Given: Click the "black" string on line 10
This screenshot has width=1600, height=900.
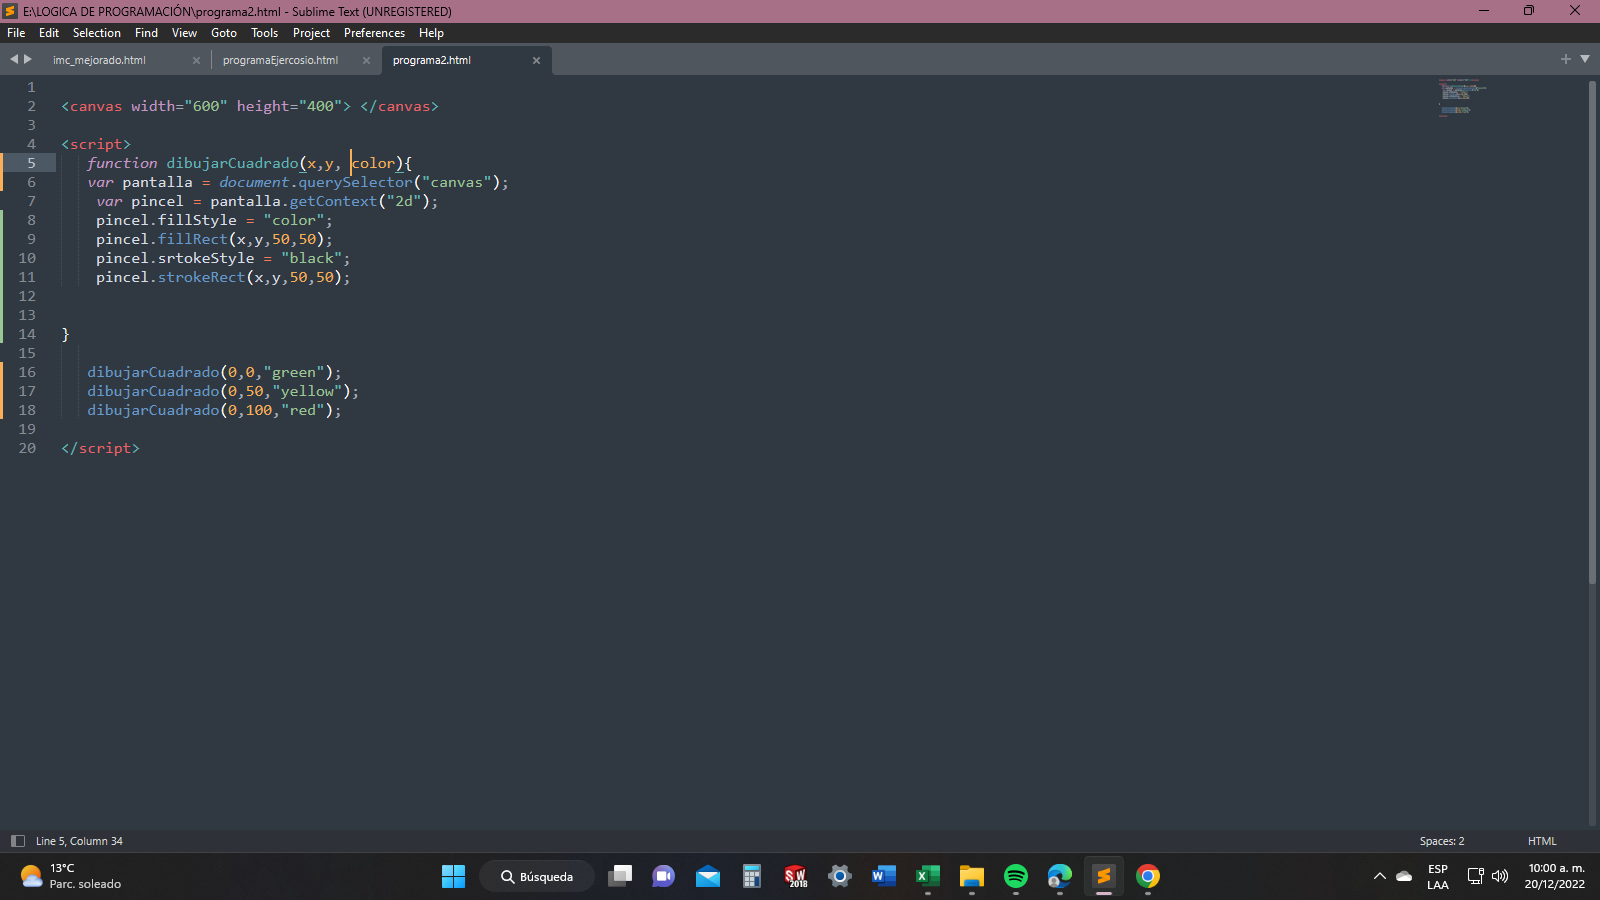Looking at the screenshot, I should point(311,258).
